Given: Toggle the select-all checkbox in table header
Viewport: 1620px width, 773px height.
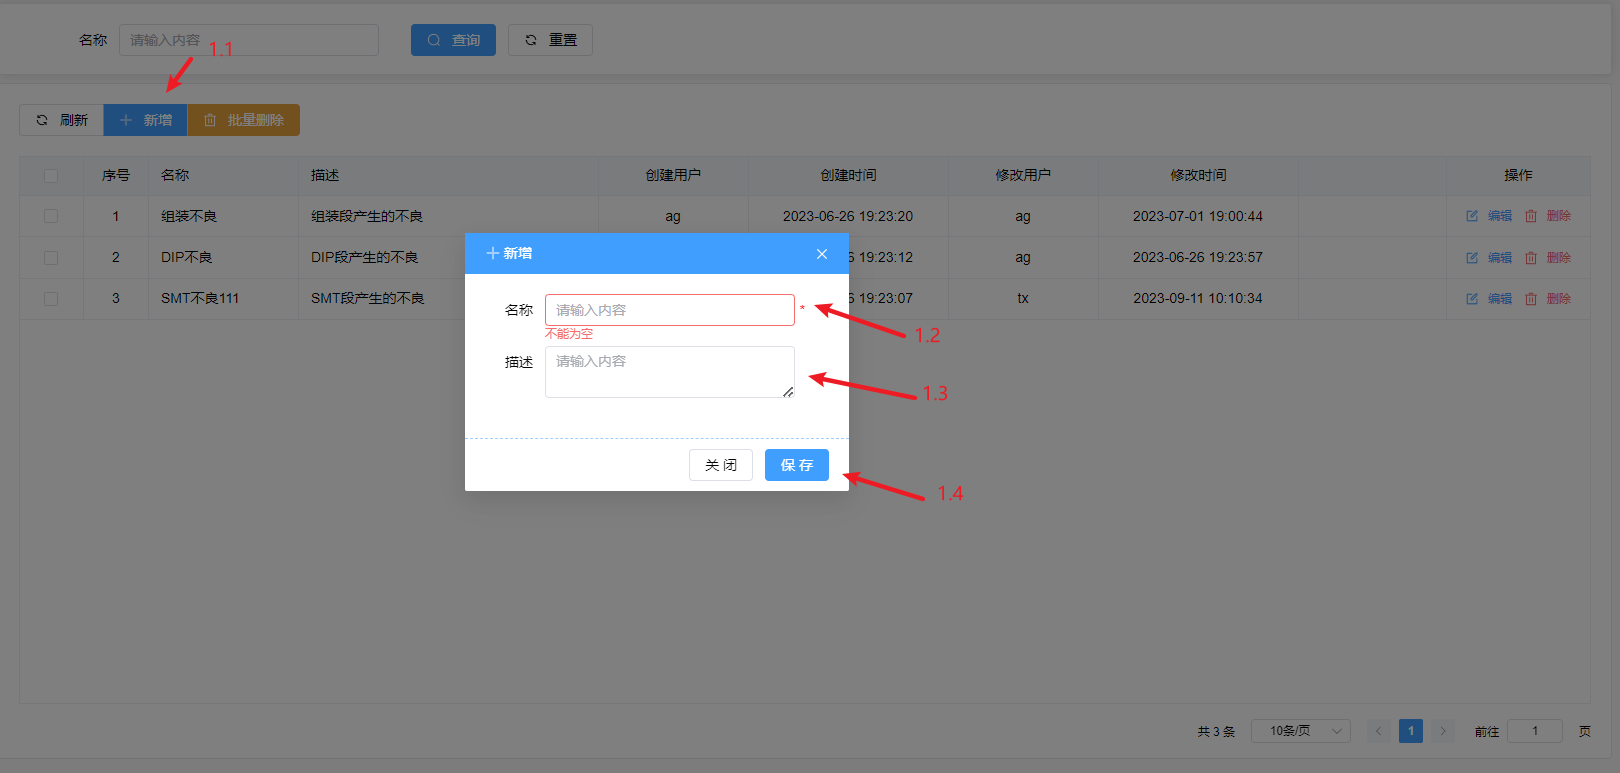Looking at the screenshot, I should 51,176.
